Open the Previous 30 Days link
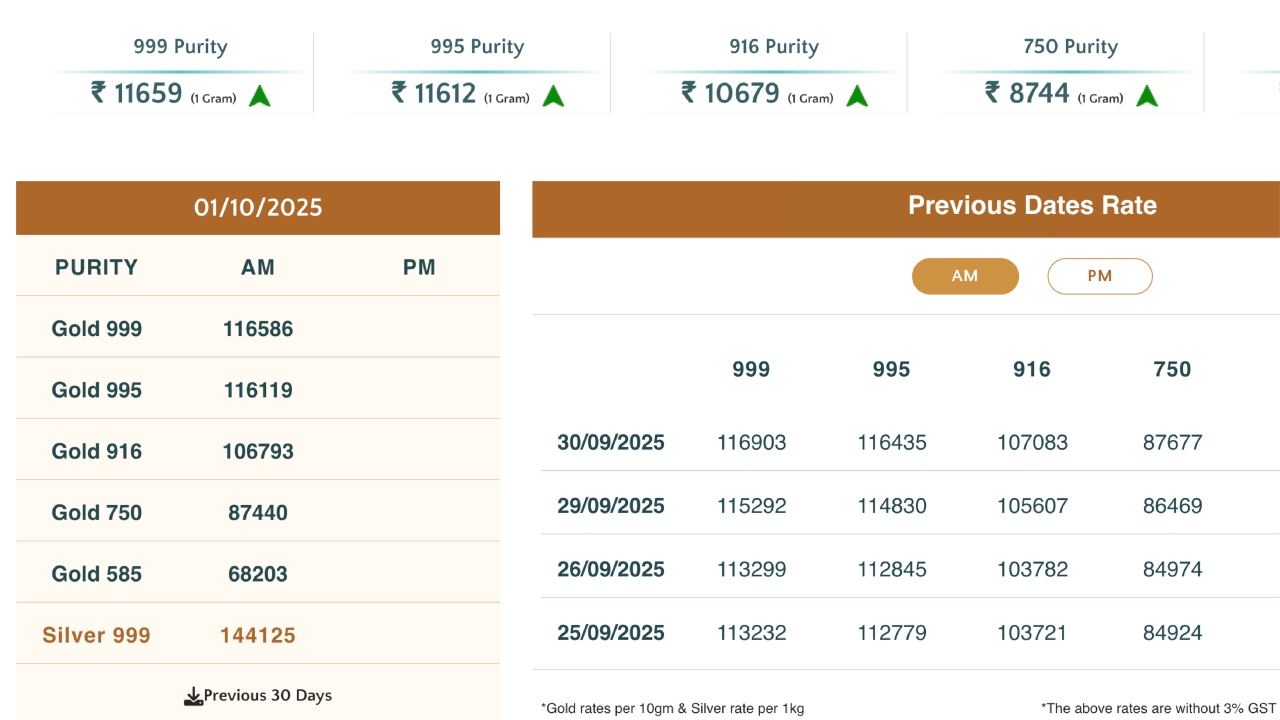Viewport: 1280px width, 720px height. (x=267, y=696)
